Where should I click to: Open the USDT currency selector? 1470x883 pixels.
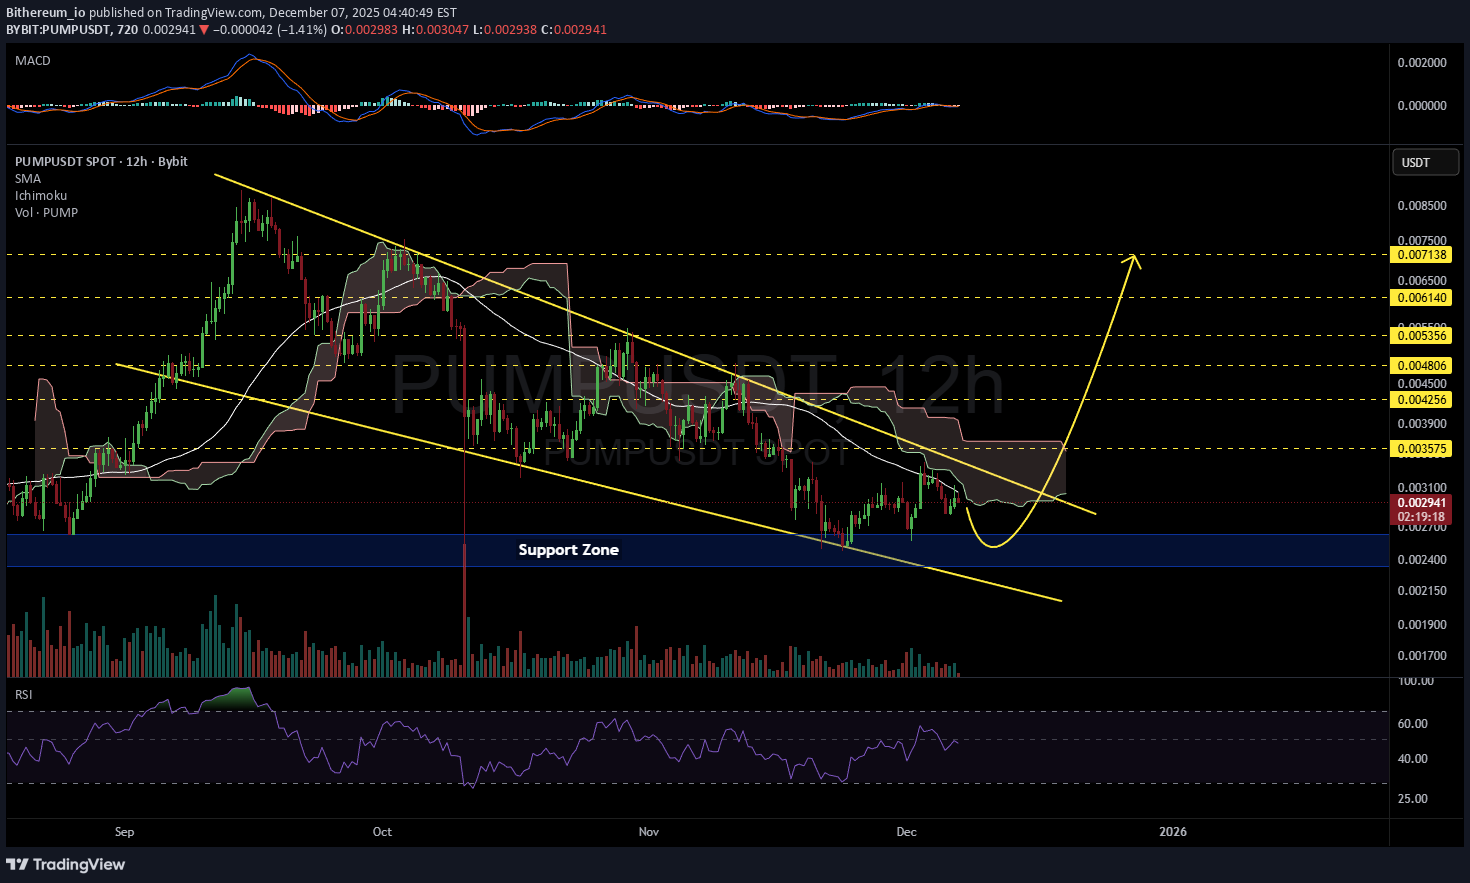tap(1425, 162)
